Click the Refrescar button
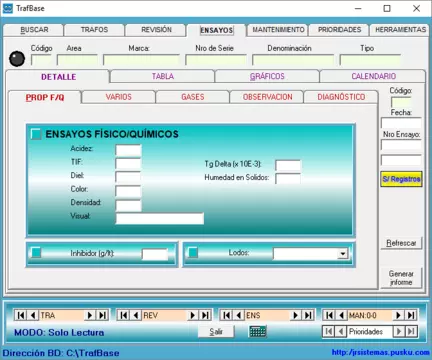This screenshot has width=432, height=360. [x=401, y=243]
